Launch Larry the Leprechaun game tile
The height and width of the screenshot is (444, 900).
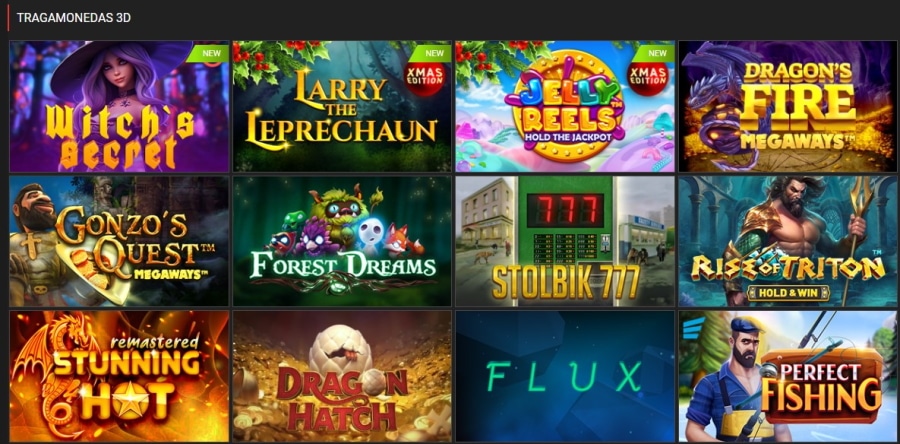342,106
